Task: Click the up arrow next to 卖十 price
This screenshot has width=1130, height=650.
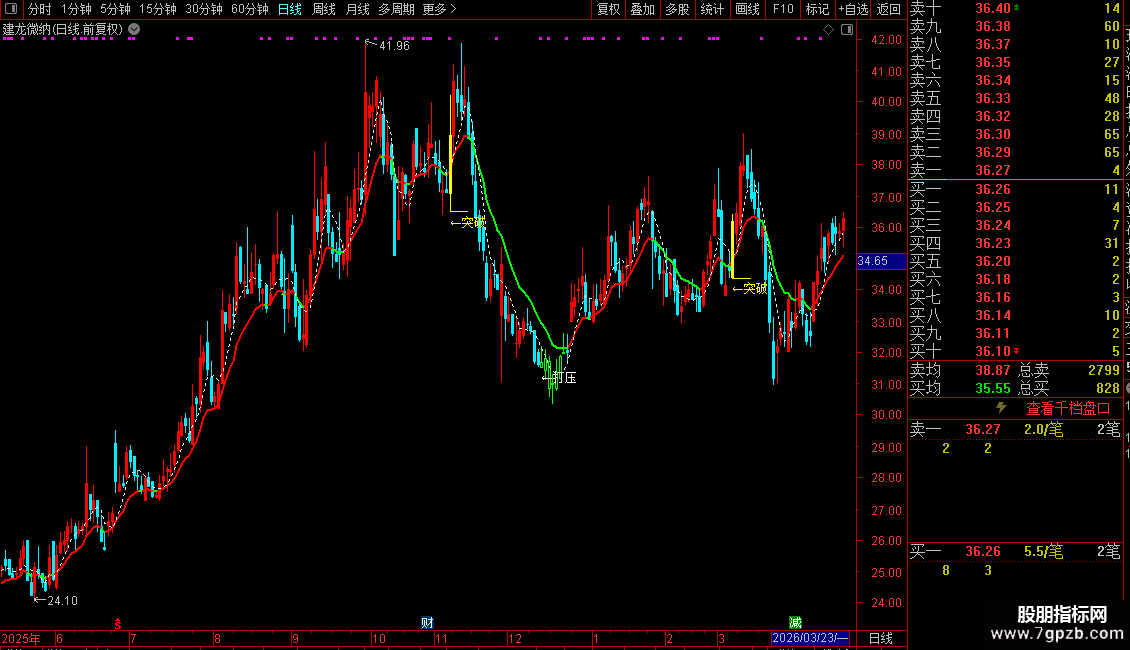Action: pyautogui.click(x=1017, y=7)
